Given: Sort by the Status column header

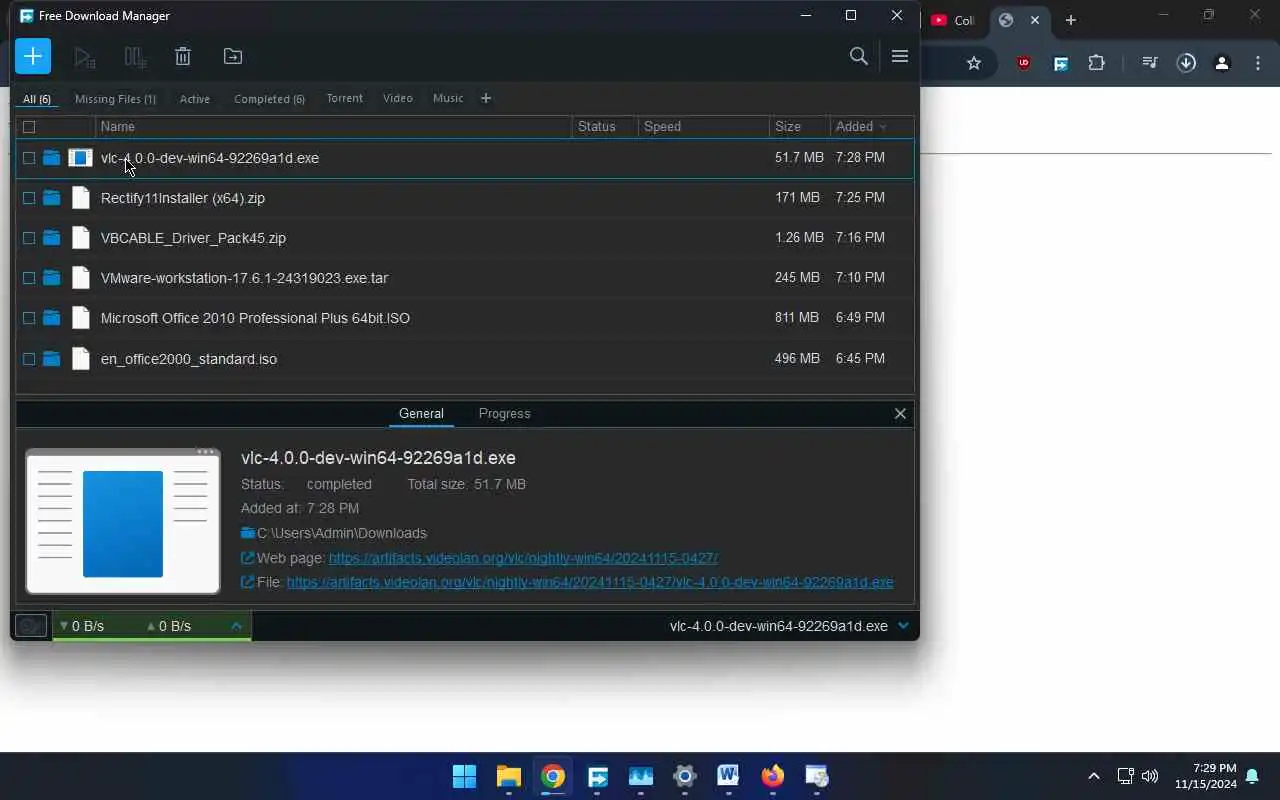Looking at the screenshot, I should point(596,127).
